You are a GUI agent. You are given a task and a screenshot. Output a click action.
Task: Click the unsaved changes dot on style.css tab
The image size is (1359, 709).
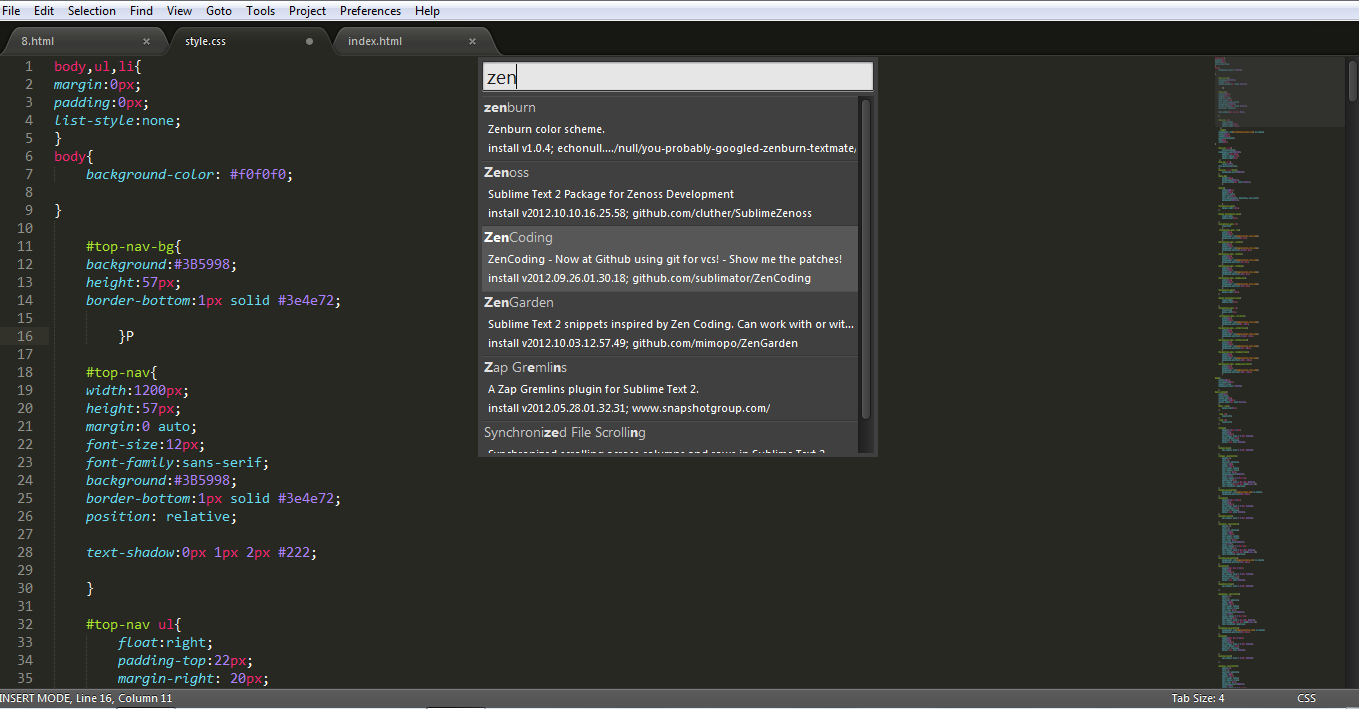click(310, 41)
